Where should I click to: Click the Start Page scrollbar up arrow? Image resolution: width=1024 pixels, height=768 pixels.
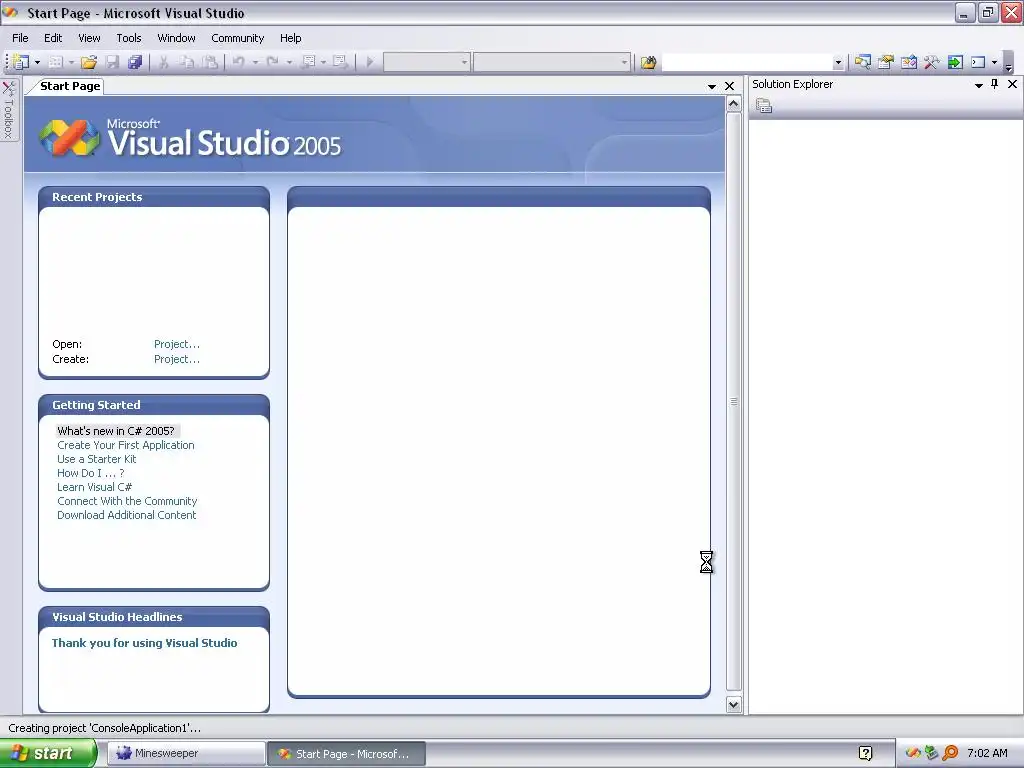(733, 104)
